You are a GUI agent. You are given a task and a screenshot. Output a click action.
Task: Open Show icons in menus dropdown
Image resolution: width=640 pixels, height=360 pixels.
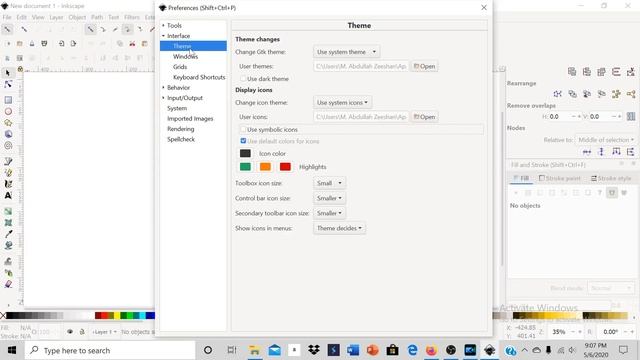coord(339,228)
